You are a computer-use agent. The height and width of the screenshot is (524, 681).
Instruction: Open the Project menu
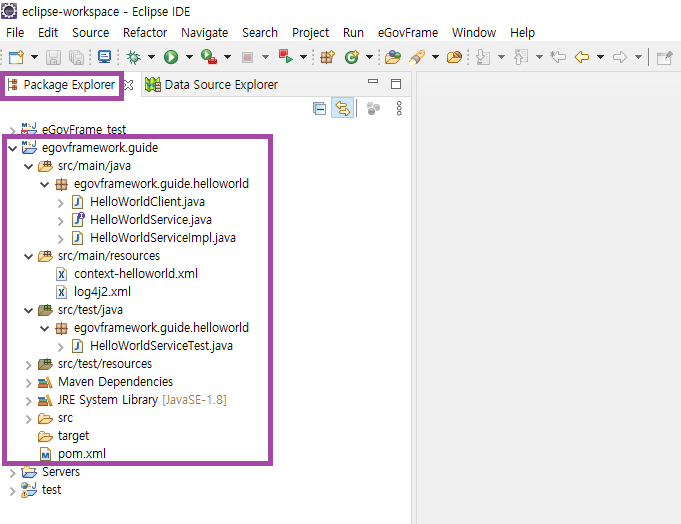pyautogui.click(x=311, y=33)
